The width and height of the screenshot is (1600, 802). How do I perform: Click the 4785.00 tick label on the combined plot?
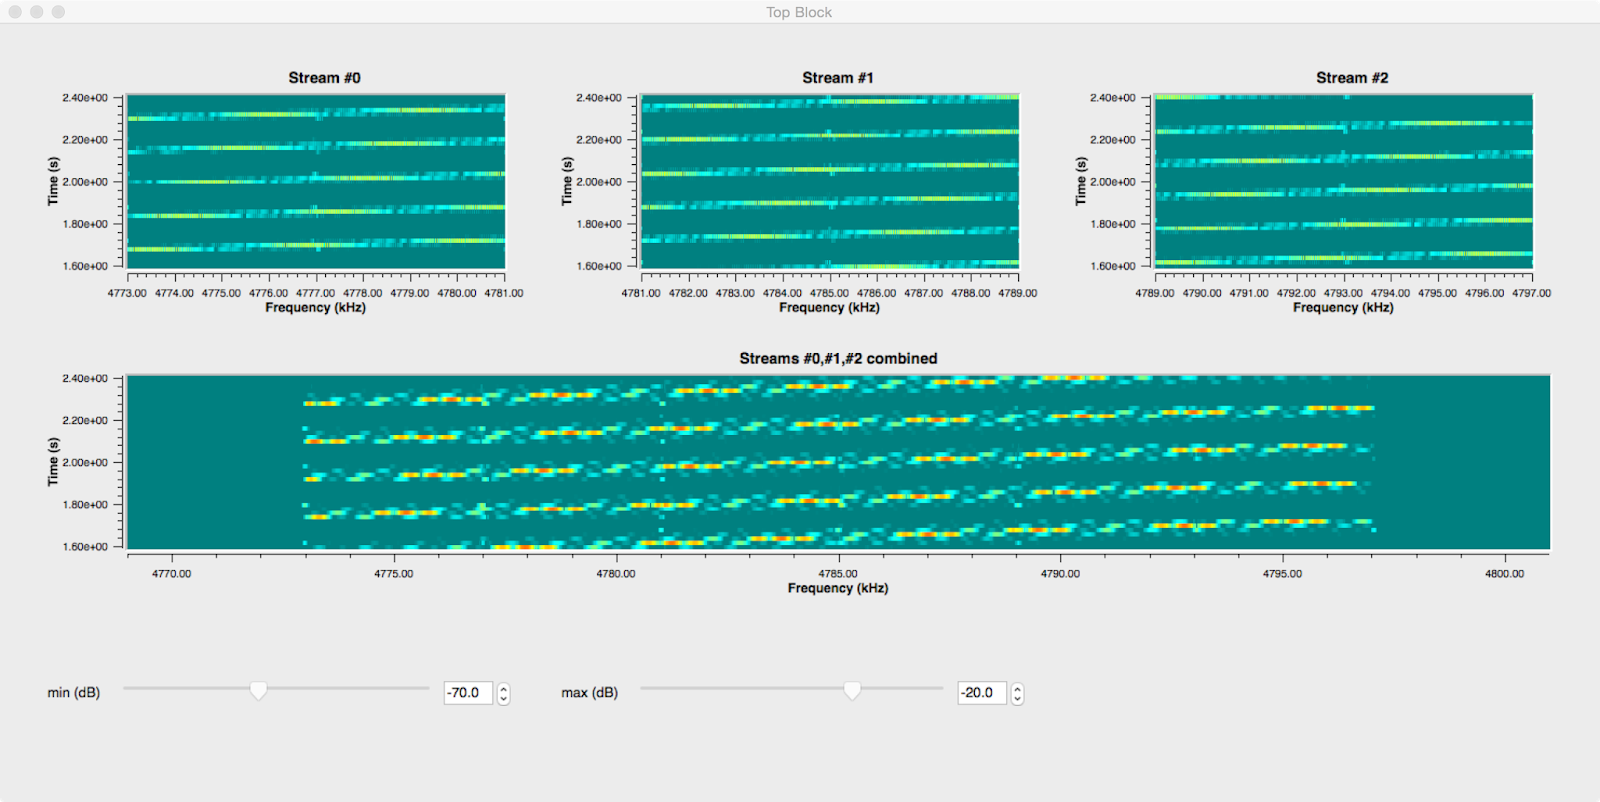(x=838, y=574)
